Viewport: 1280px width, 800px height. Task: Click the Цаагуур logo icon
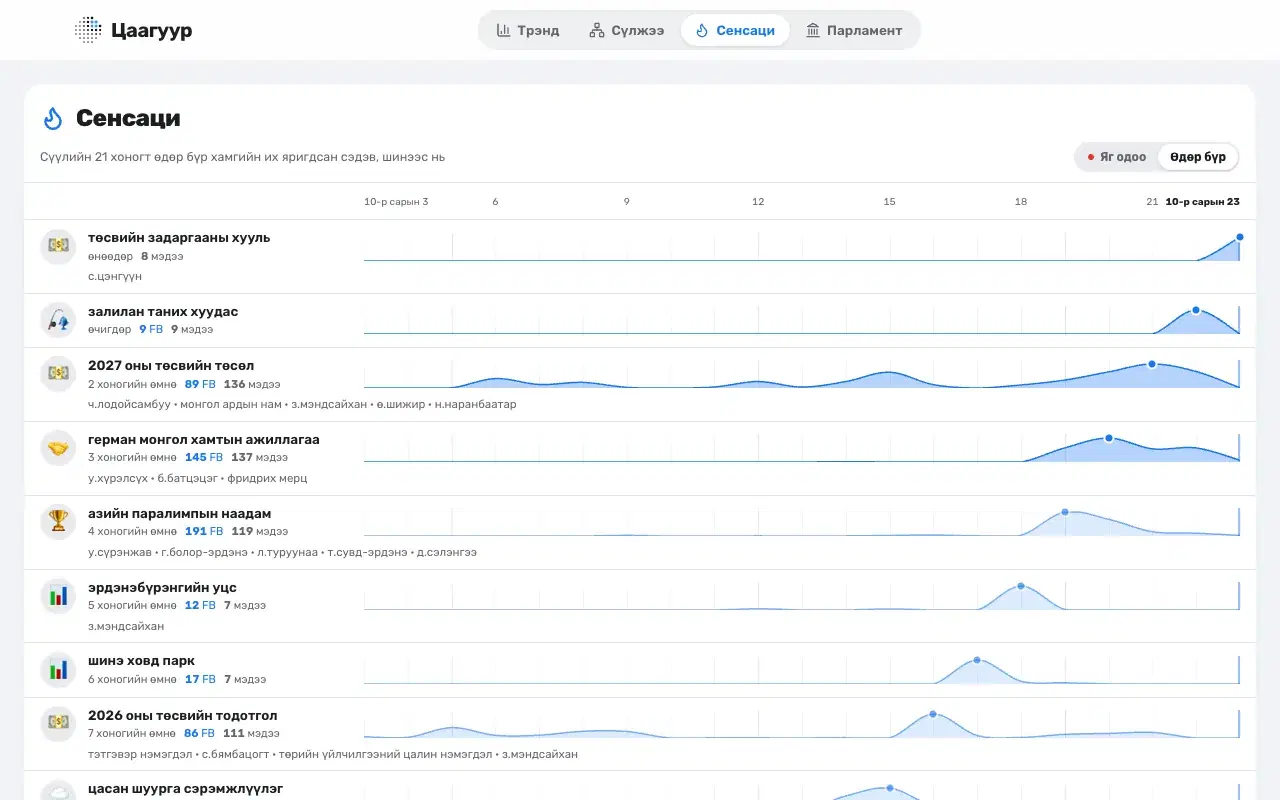88,30
